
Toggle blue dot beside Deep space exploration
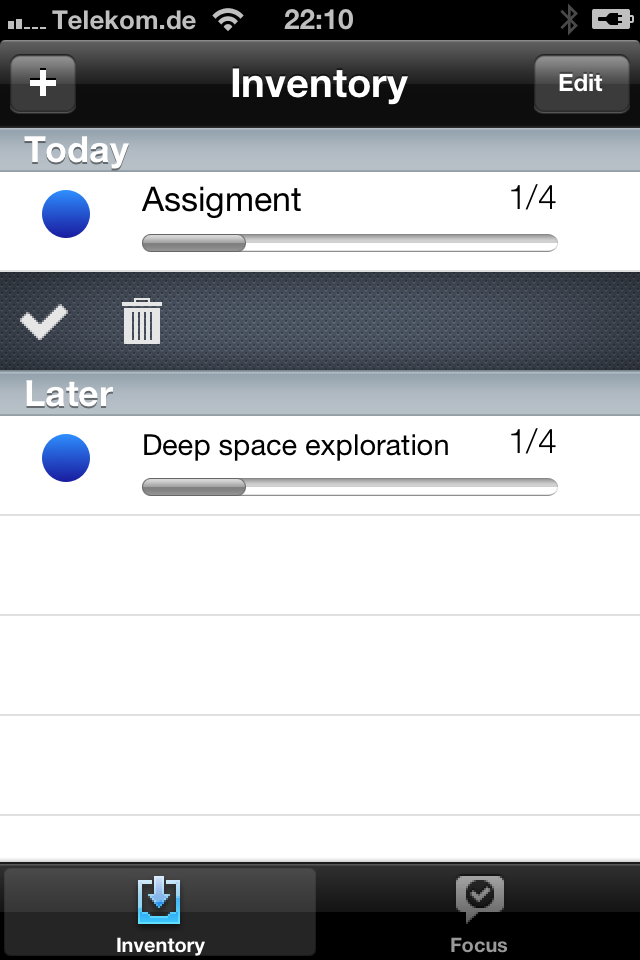click(x=66, y=458)
